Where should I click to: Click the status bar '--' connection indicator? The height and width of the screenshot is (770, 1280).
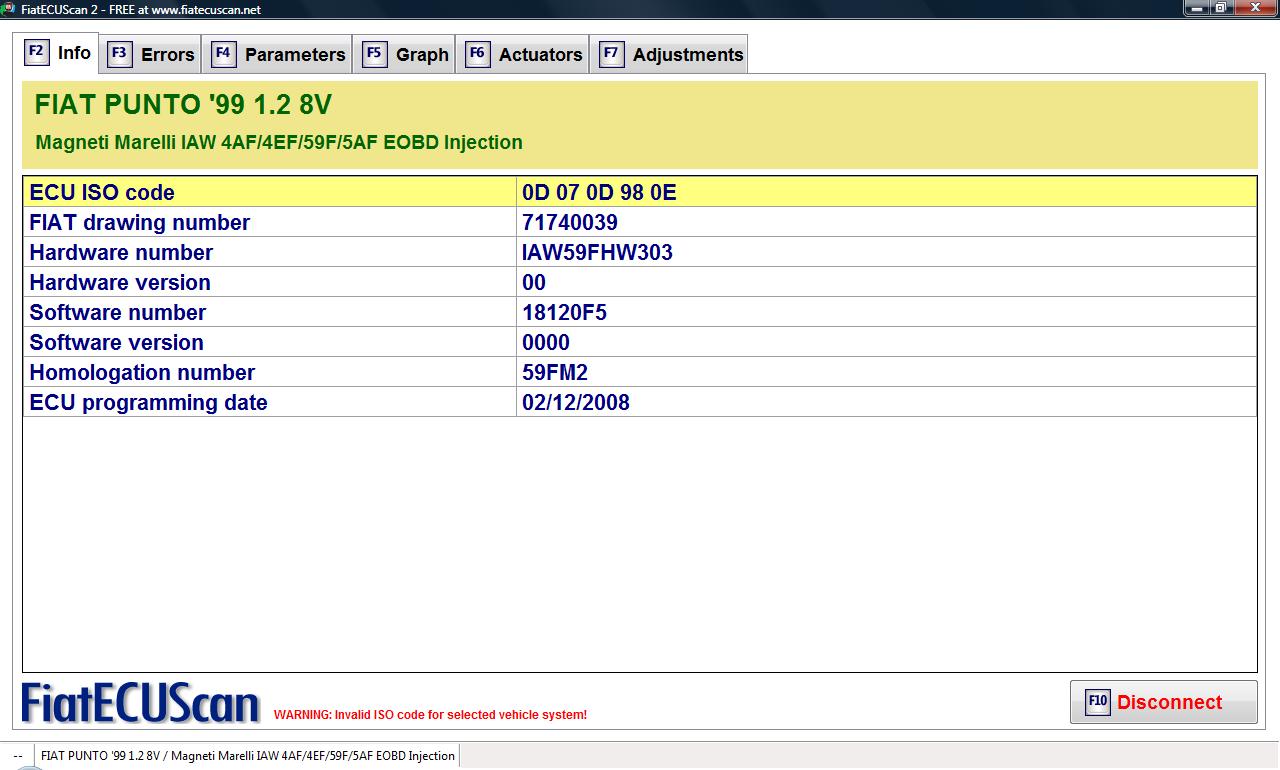coord(18,756)
